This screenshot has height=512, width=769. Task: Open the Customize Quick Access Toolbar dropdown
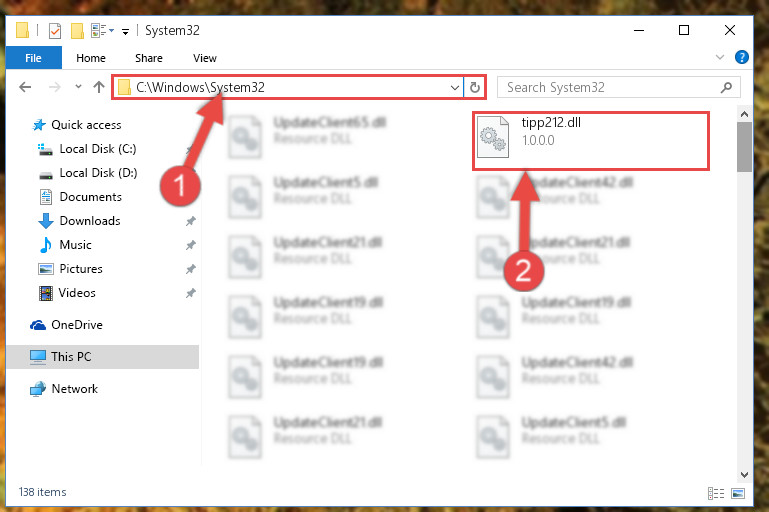[126, 32]
